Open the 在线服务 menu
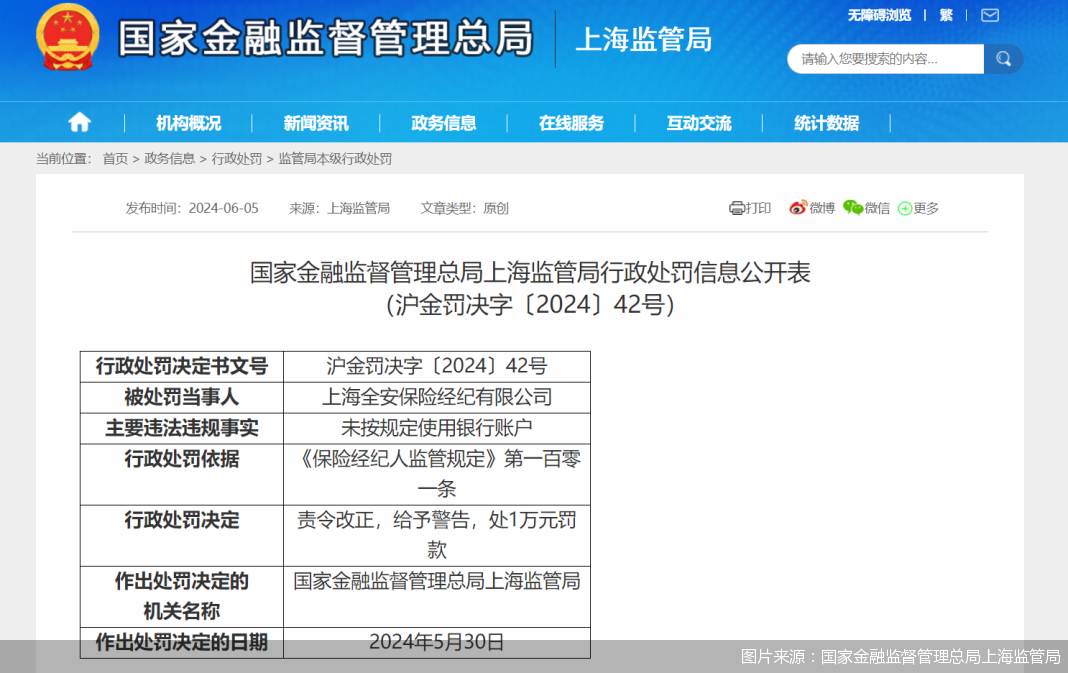 [571, 123]
